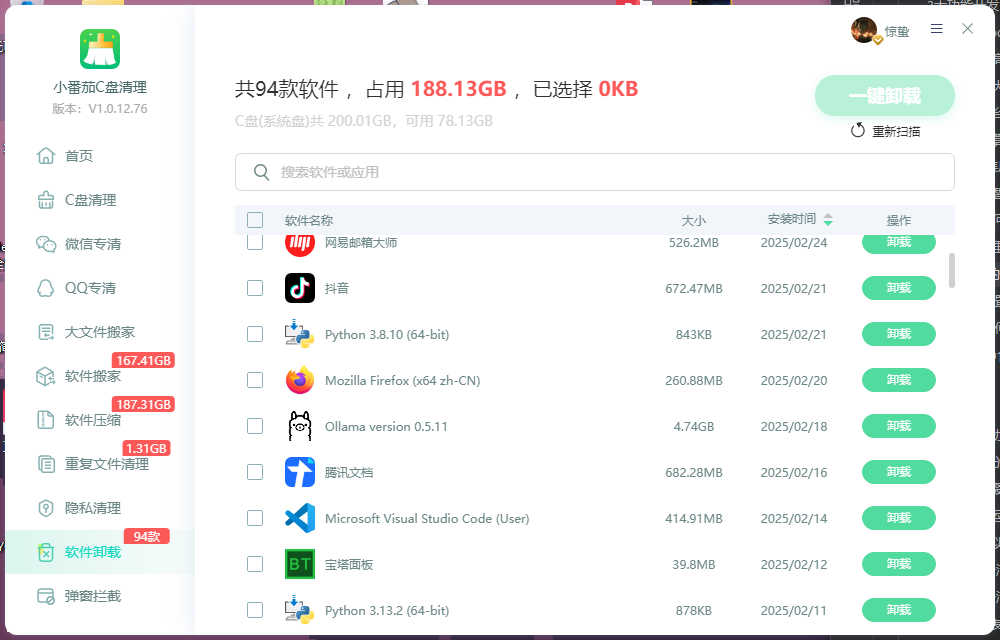Uninstall 宝塔面板 via 卸载 button
Image resolution: width=1000 pixels, height=640 pixels.
tap(899, 564)
